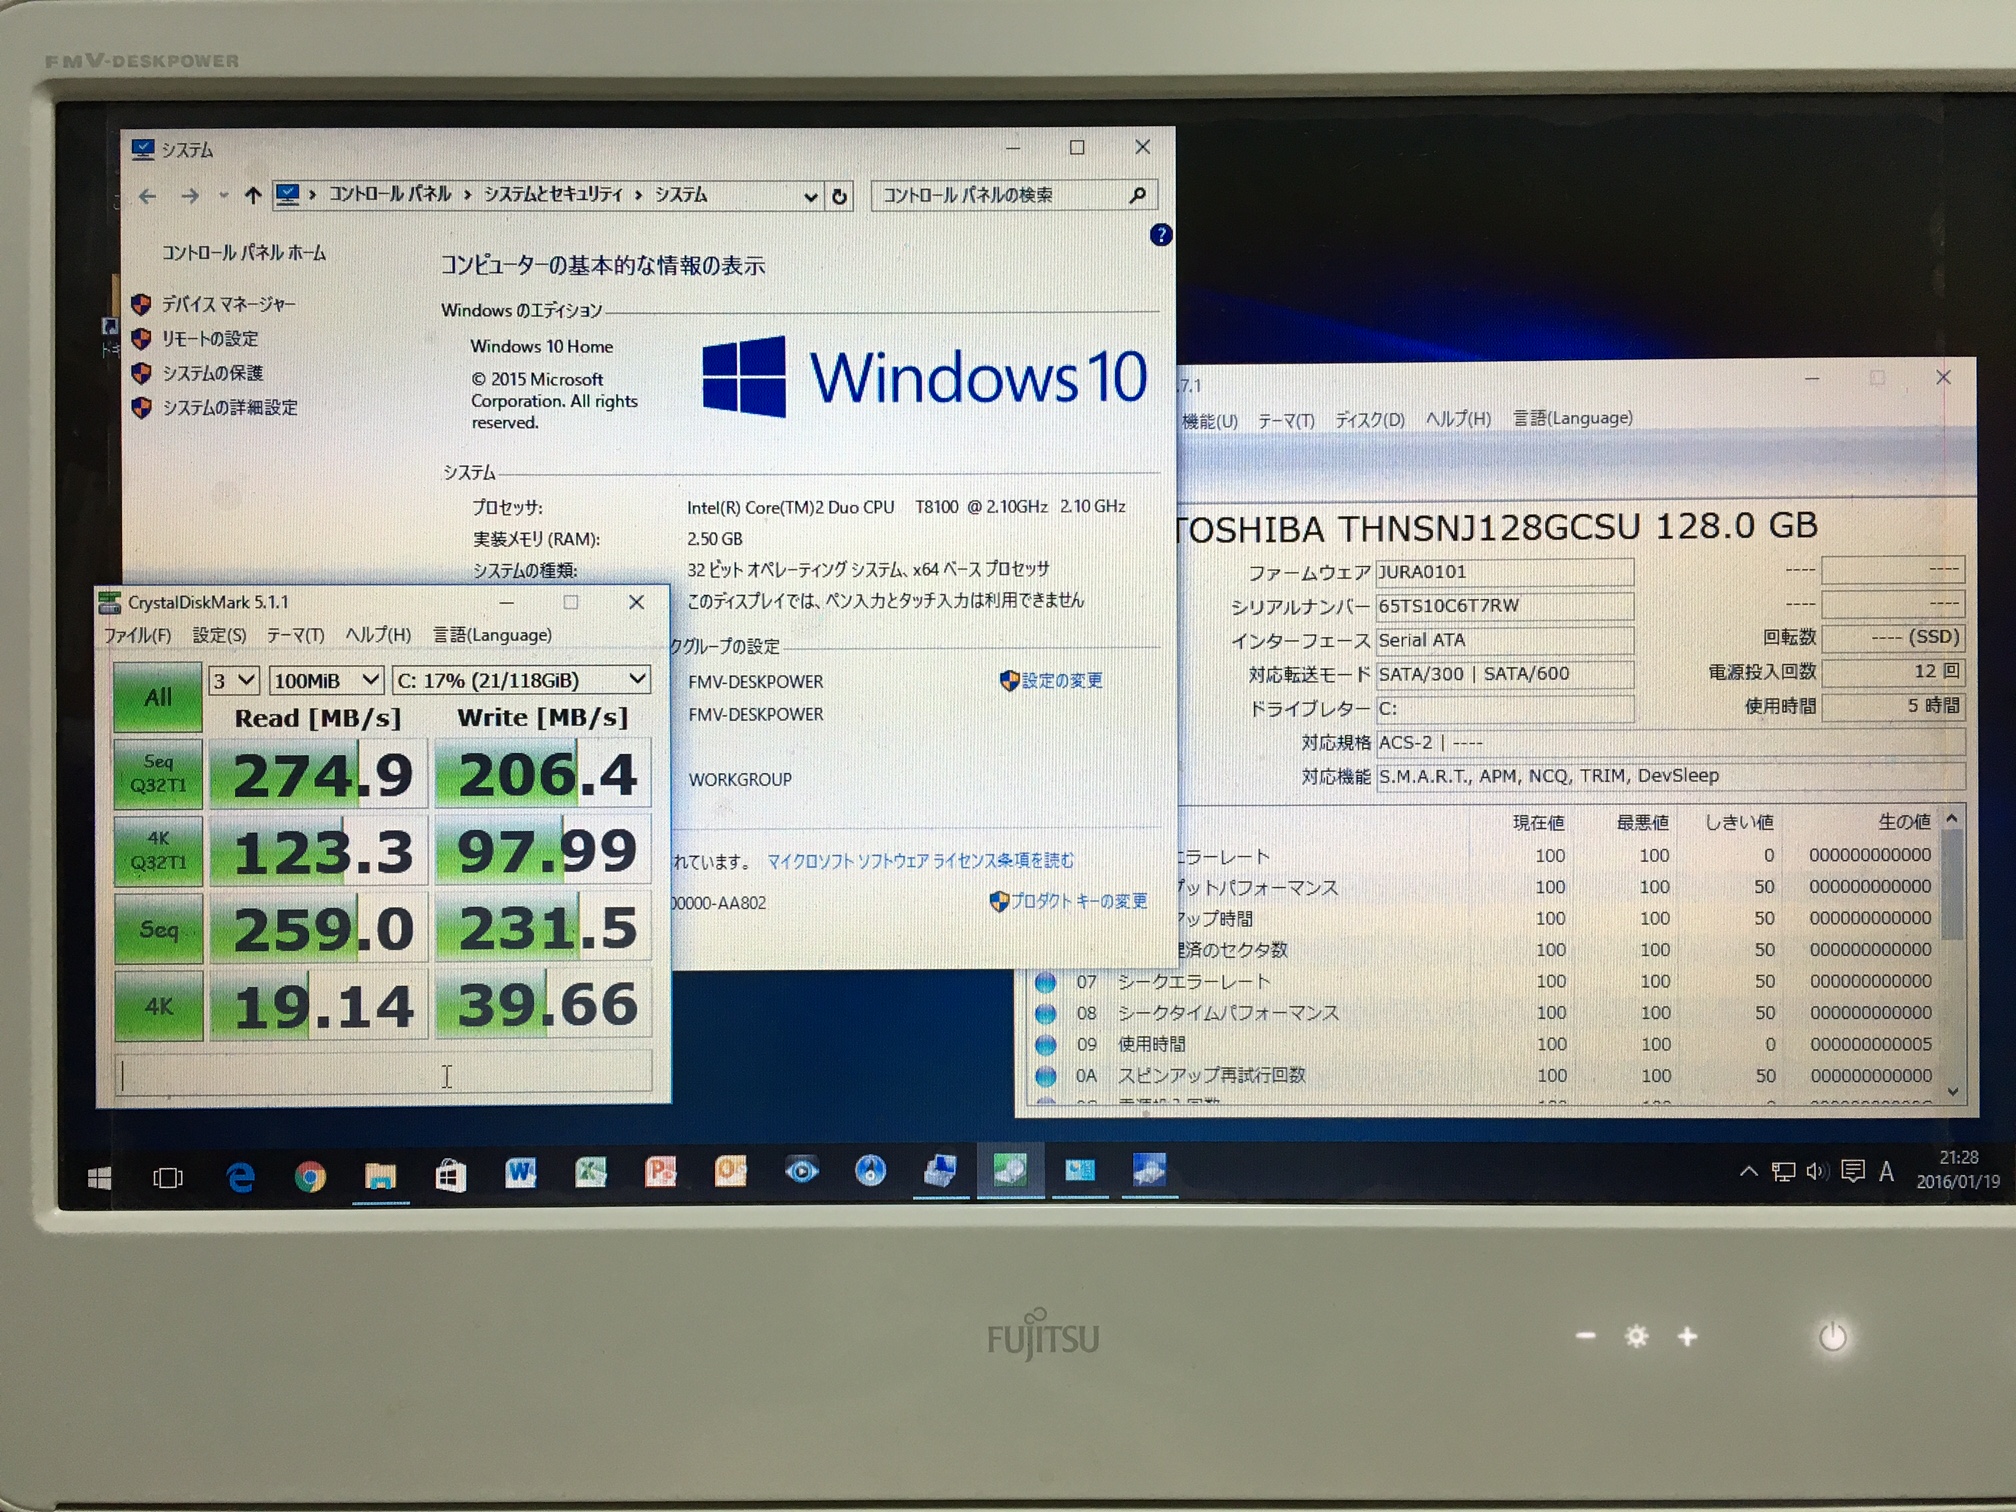Click the System control panel taskbar icon

pos(1079,1169)
